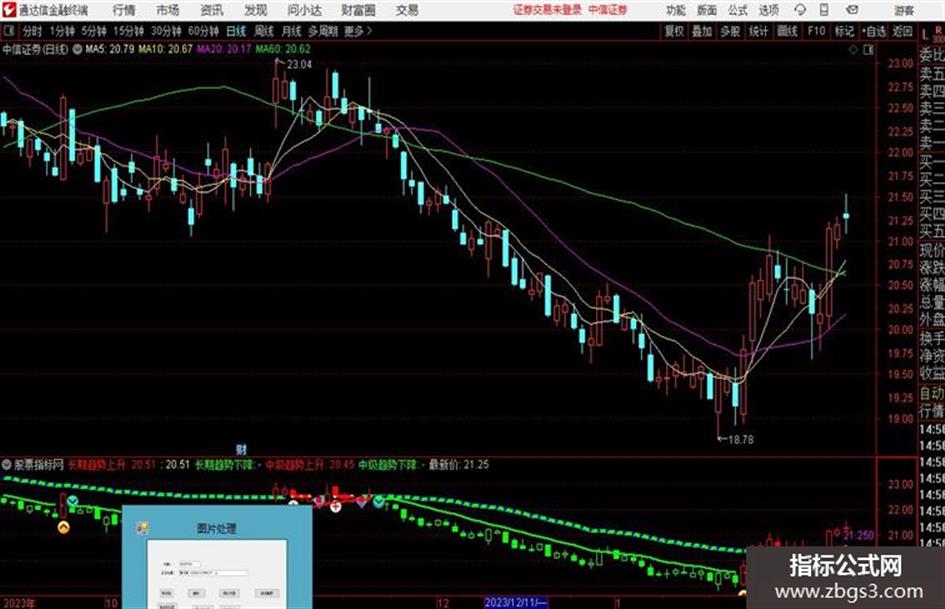The width and height of the screenshot is (945, 609).
Task: Click the 复权 toolbar button
Action: click(x=674, y=31)
